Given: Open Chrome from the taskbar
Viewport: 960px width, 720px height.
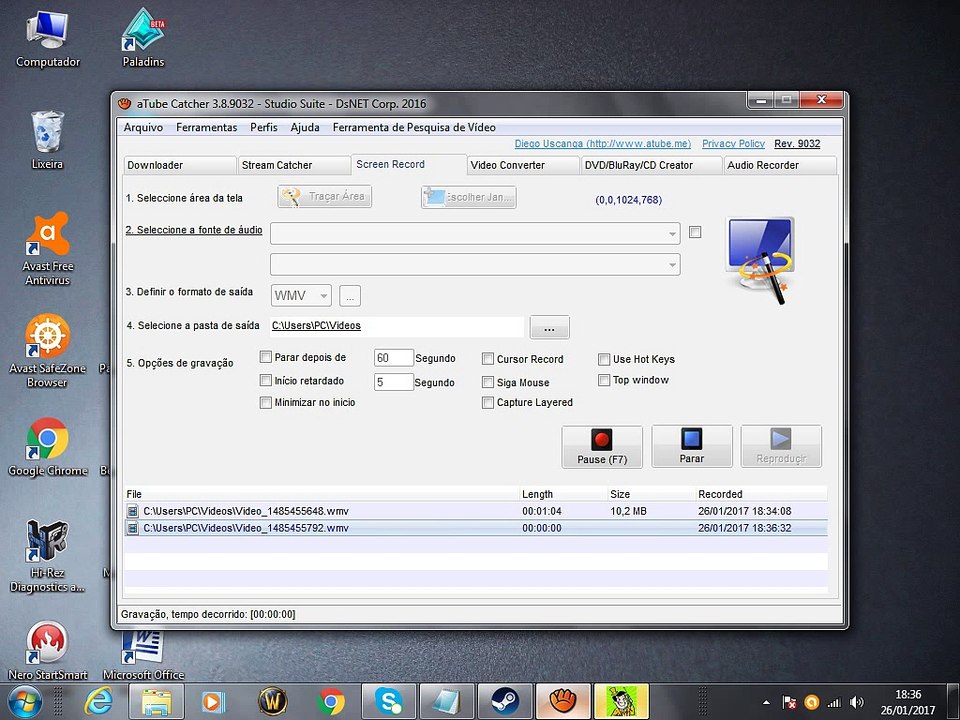Looking at the screenshot, I should (x=331, y=702).
